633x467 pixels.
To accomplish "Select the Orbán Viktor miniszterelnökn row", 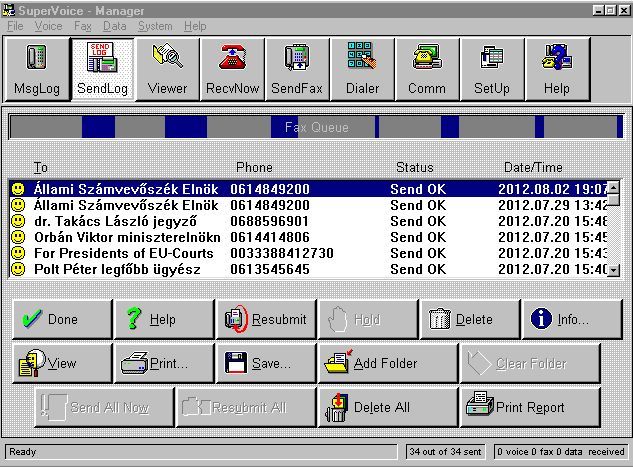I will pyautogui.click(x=308, y=237).
